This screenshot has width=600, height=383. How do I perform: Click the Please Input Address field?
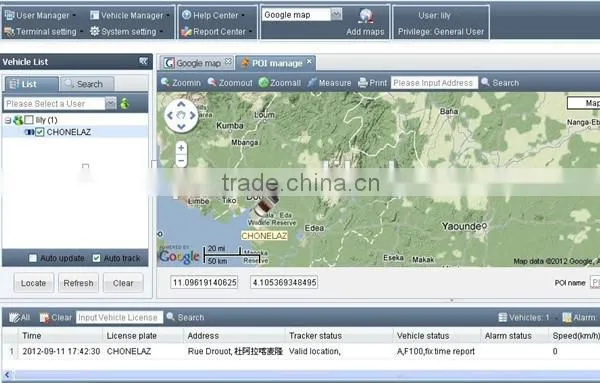point(434,83)
